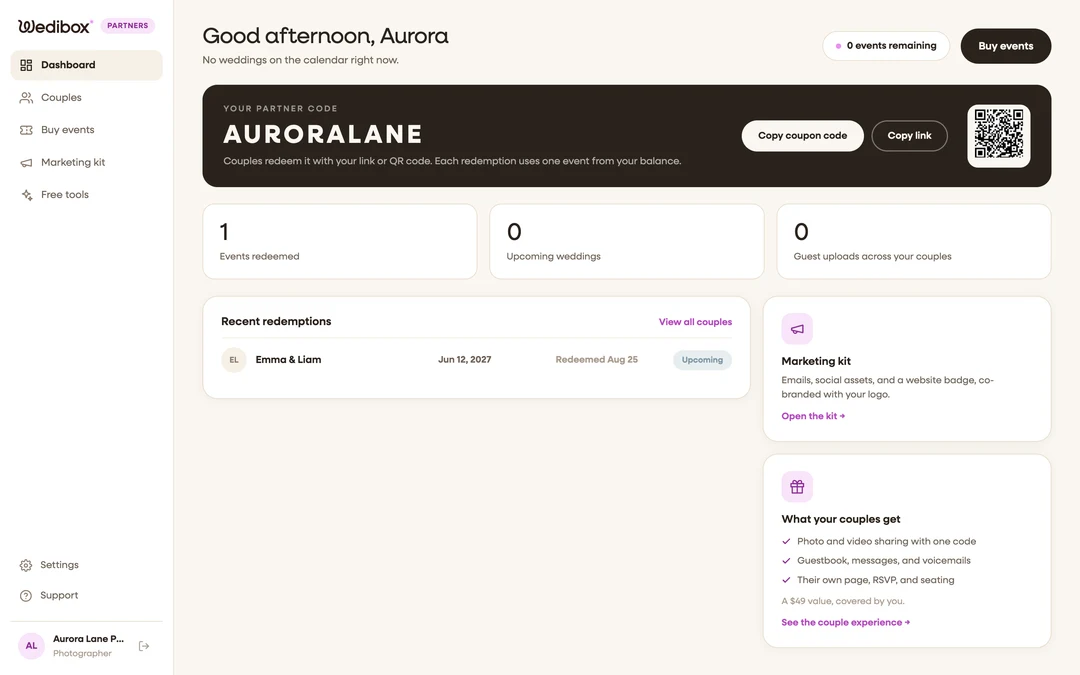Click Their own page, RSVP, and seating
The height and width of the screenshot is (675, 1080).
(875, 580)
